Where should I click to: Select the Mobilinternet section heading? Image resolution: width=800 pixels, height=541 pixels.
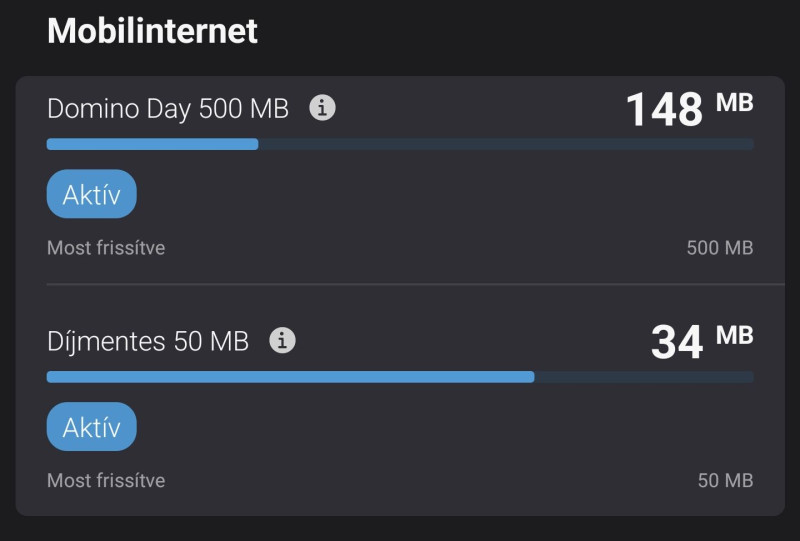click(x=153, y=31)
